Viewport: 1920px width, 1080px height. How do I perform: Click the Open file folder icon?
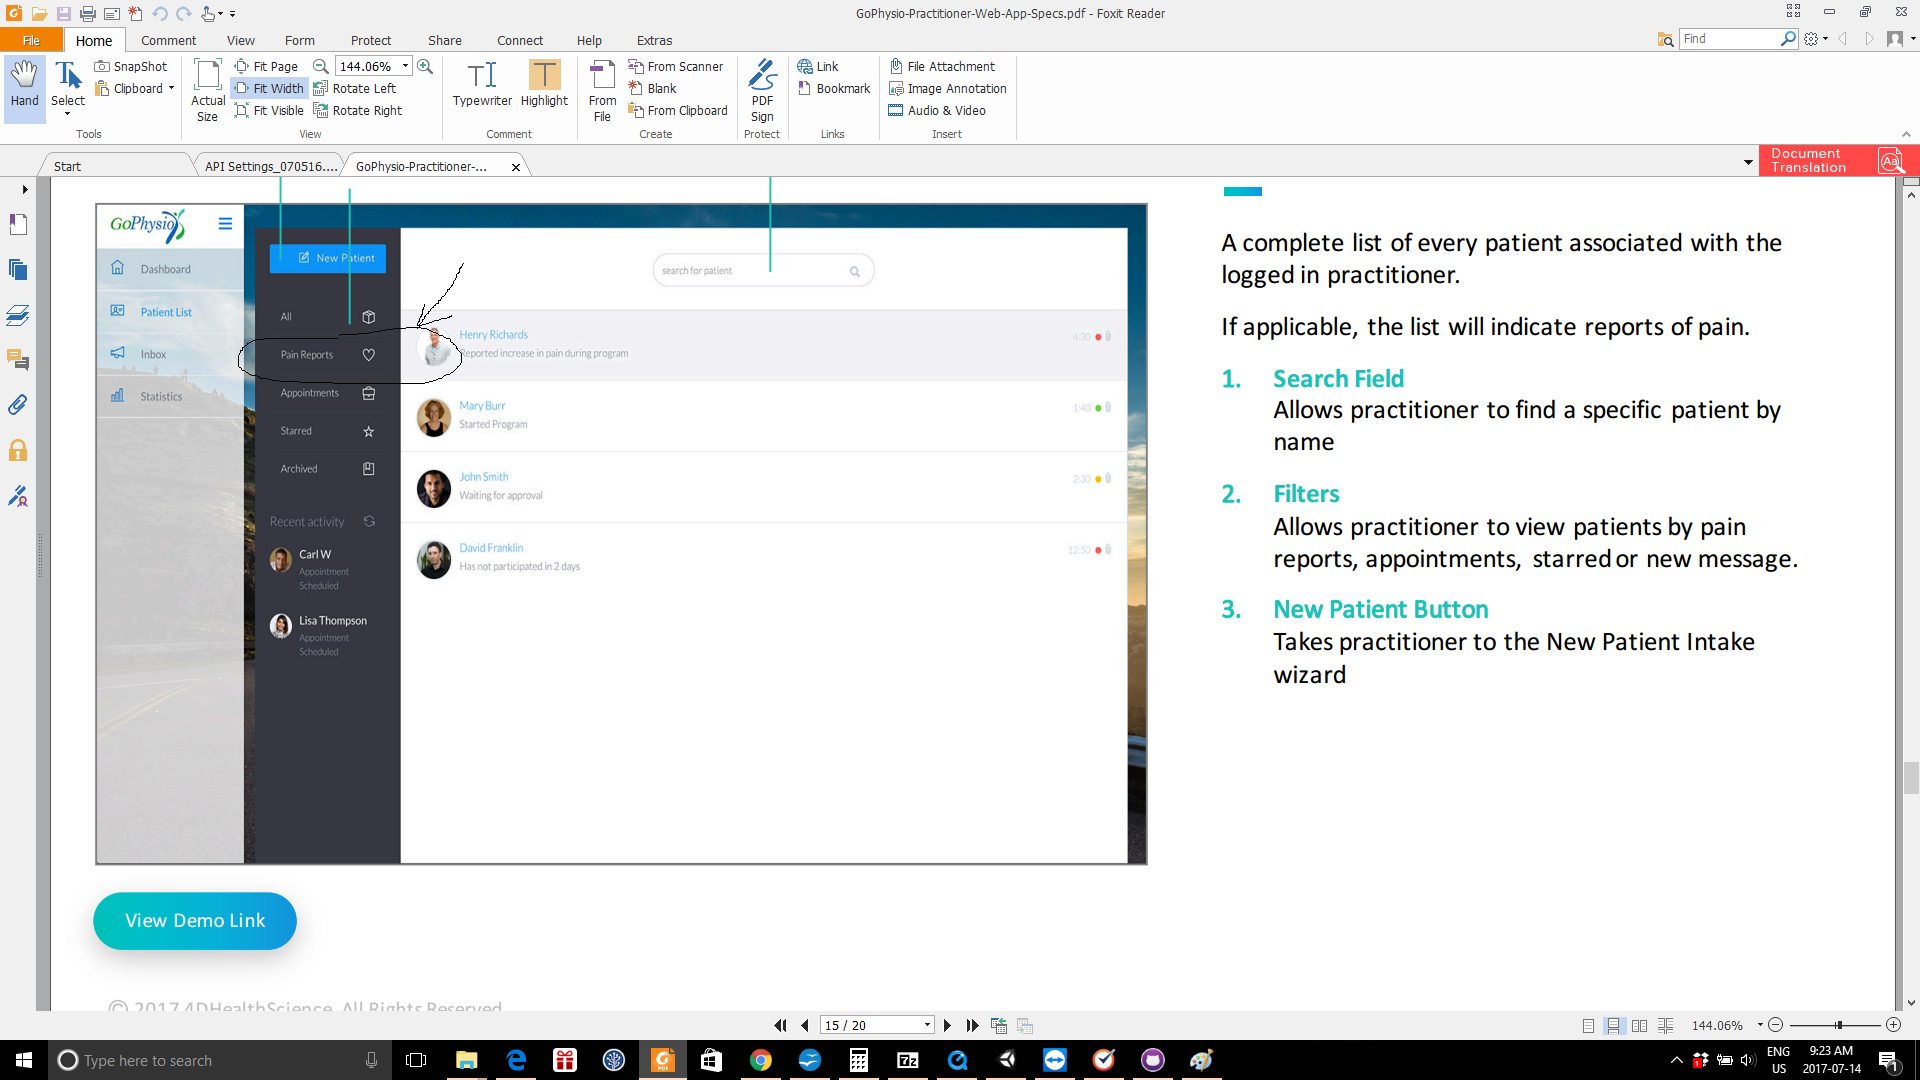click(x=39, y=14)
